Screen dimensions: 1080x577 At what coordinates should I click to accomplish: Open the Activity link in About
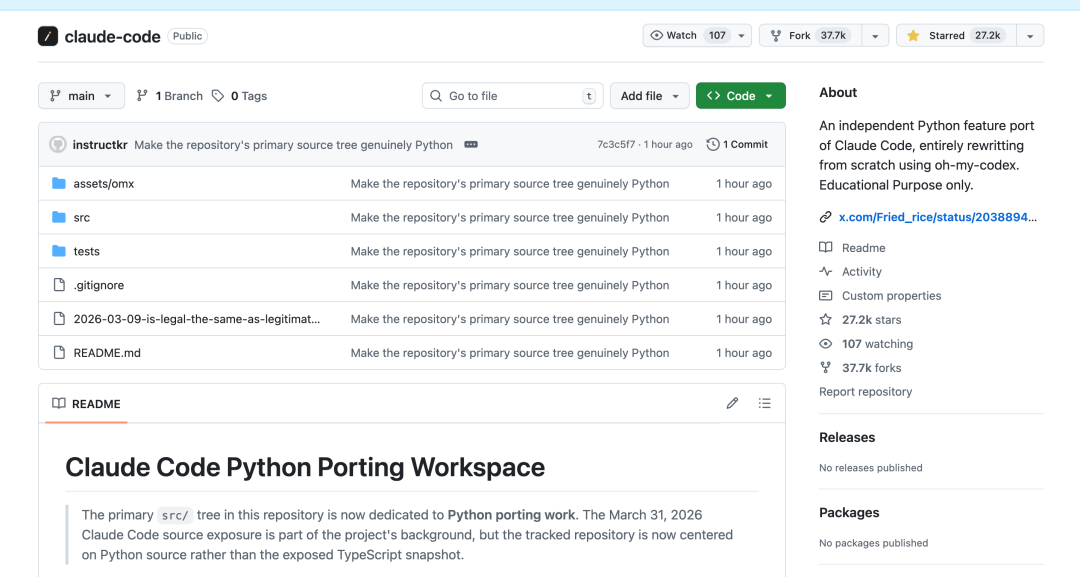[861, 271]
